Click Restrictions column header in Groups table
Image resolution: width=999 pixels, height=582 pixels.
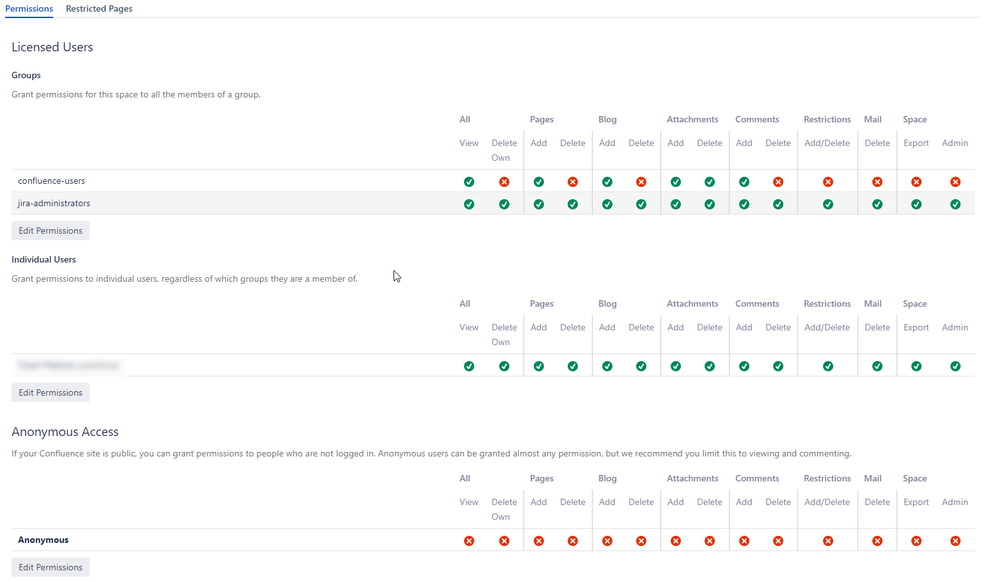827,119
